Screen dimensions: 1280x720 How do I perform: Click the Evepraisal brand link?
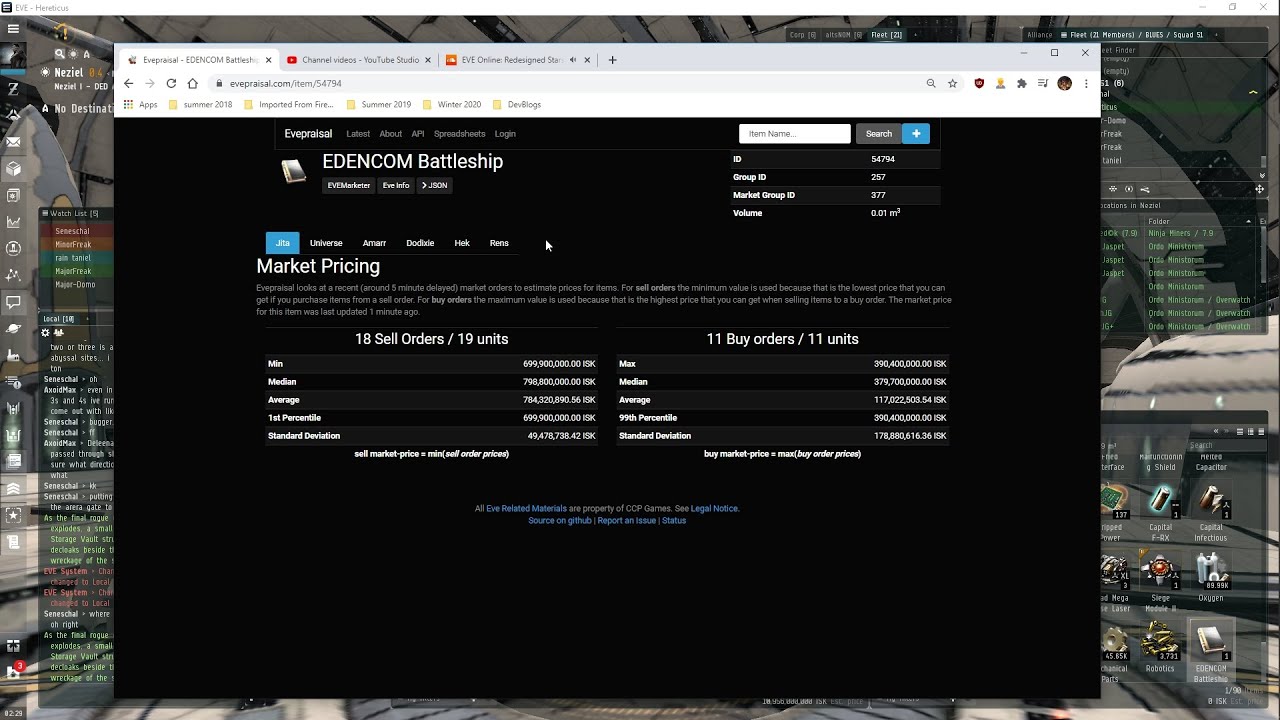(308, 134)
